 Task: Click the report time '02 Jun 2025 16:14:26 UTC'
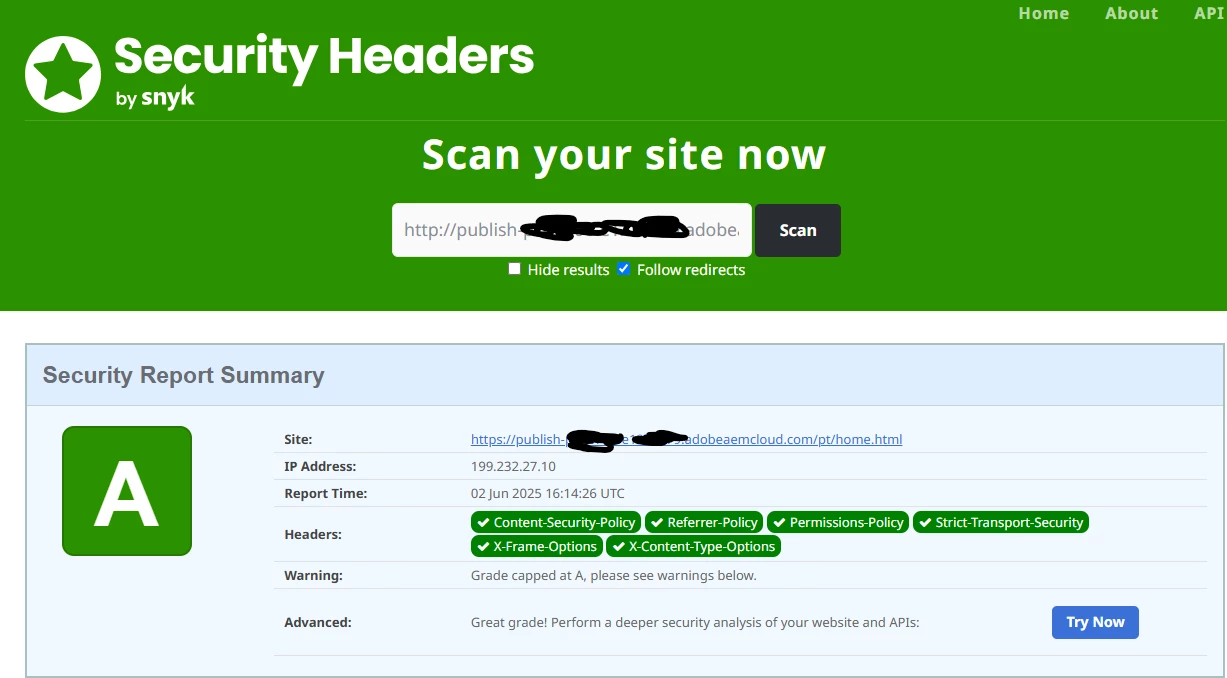point(548,493)
